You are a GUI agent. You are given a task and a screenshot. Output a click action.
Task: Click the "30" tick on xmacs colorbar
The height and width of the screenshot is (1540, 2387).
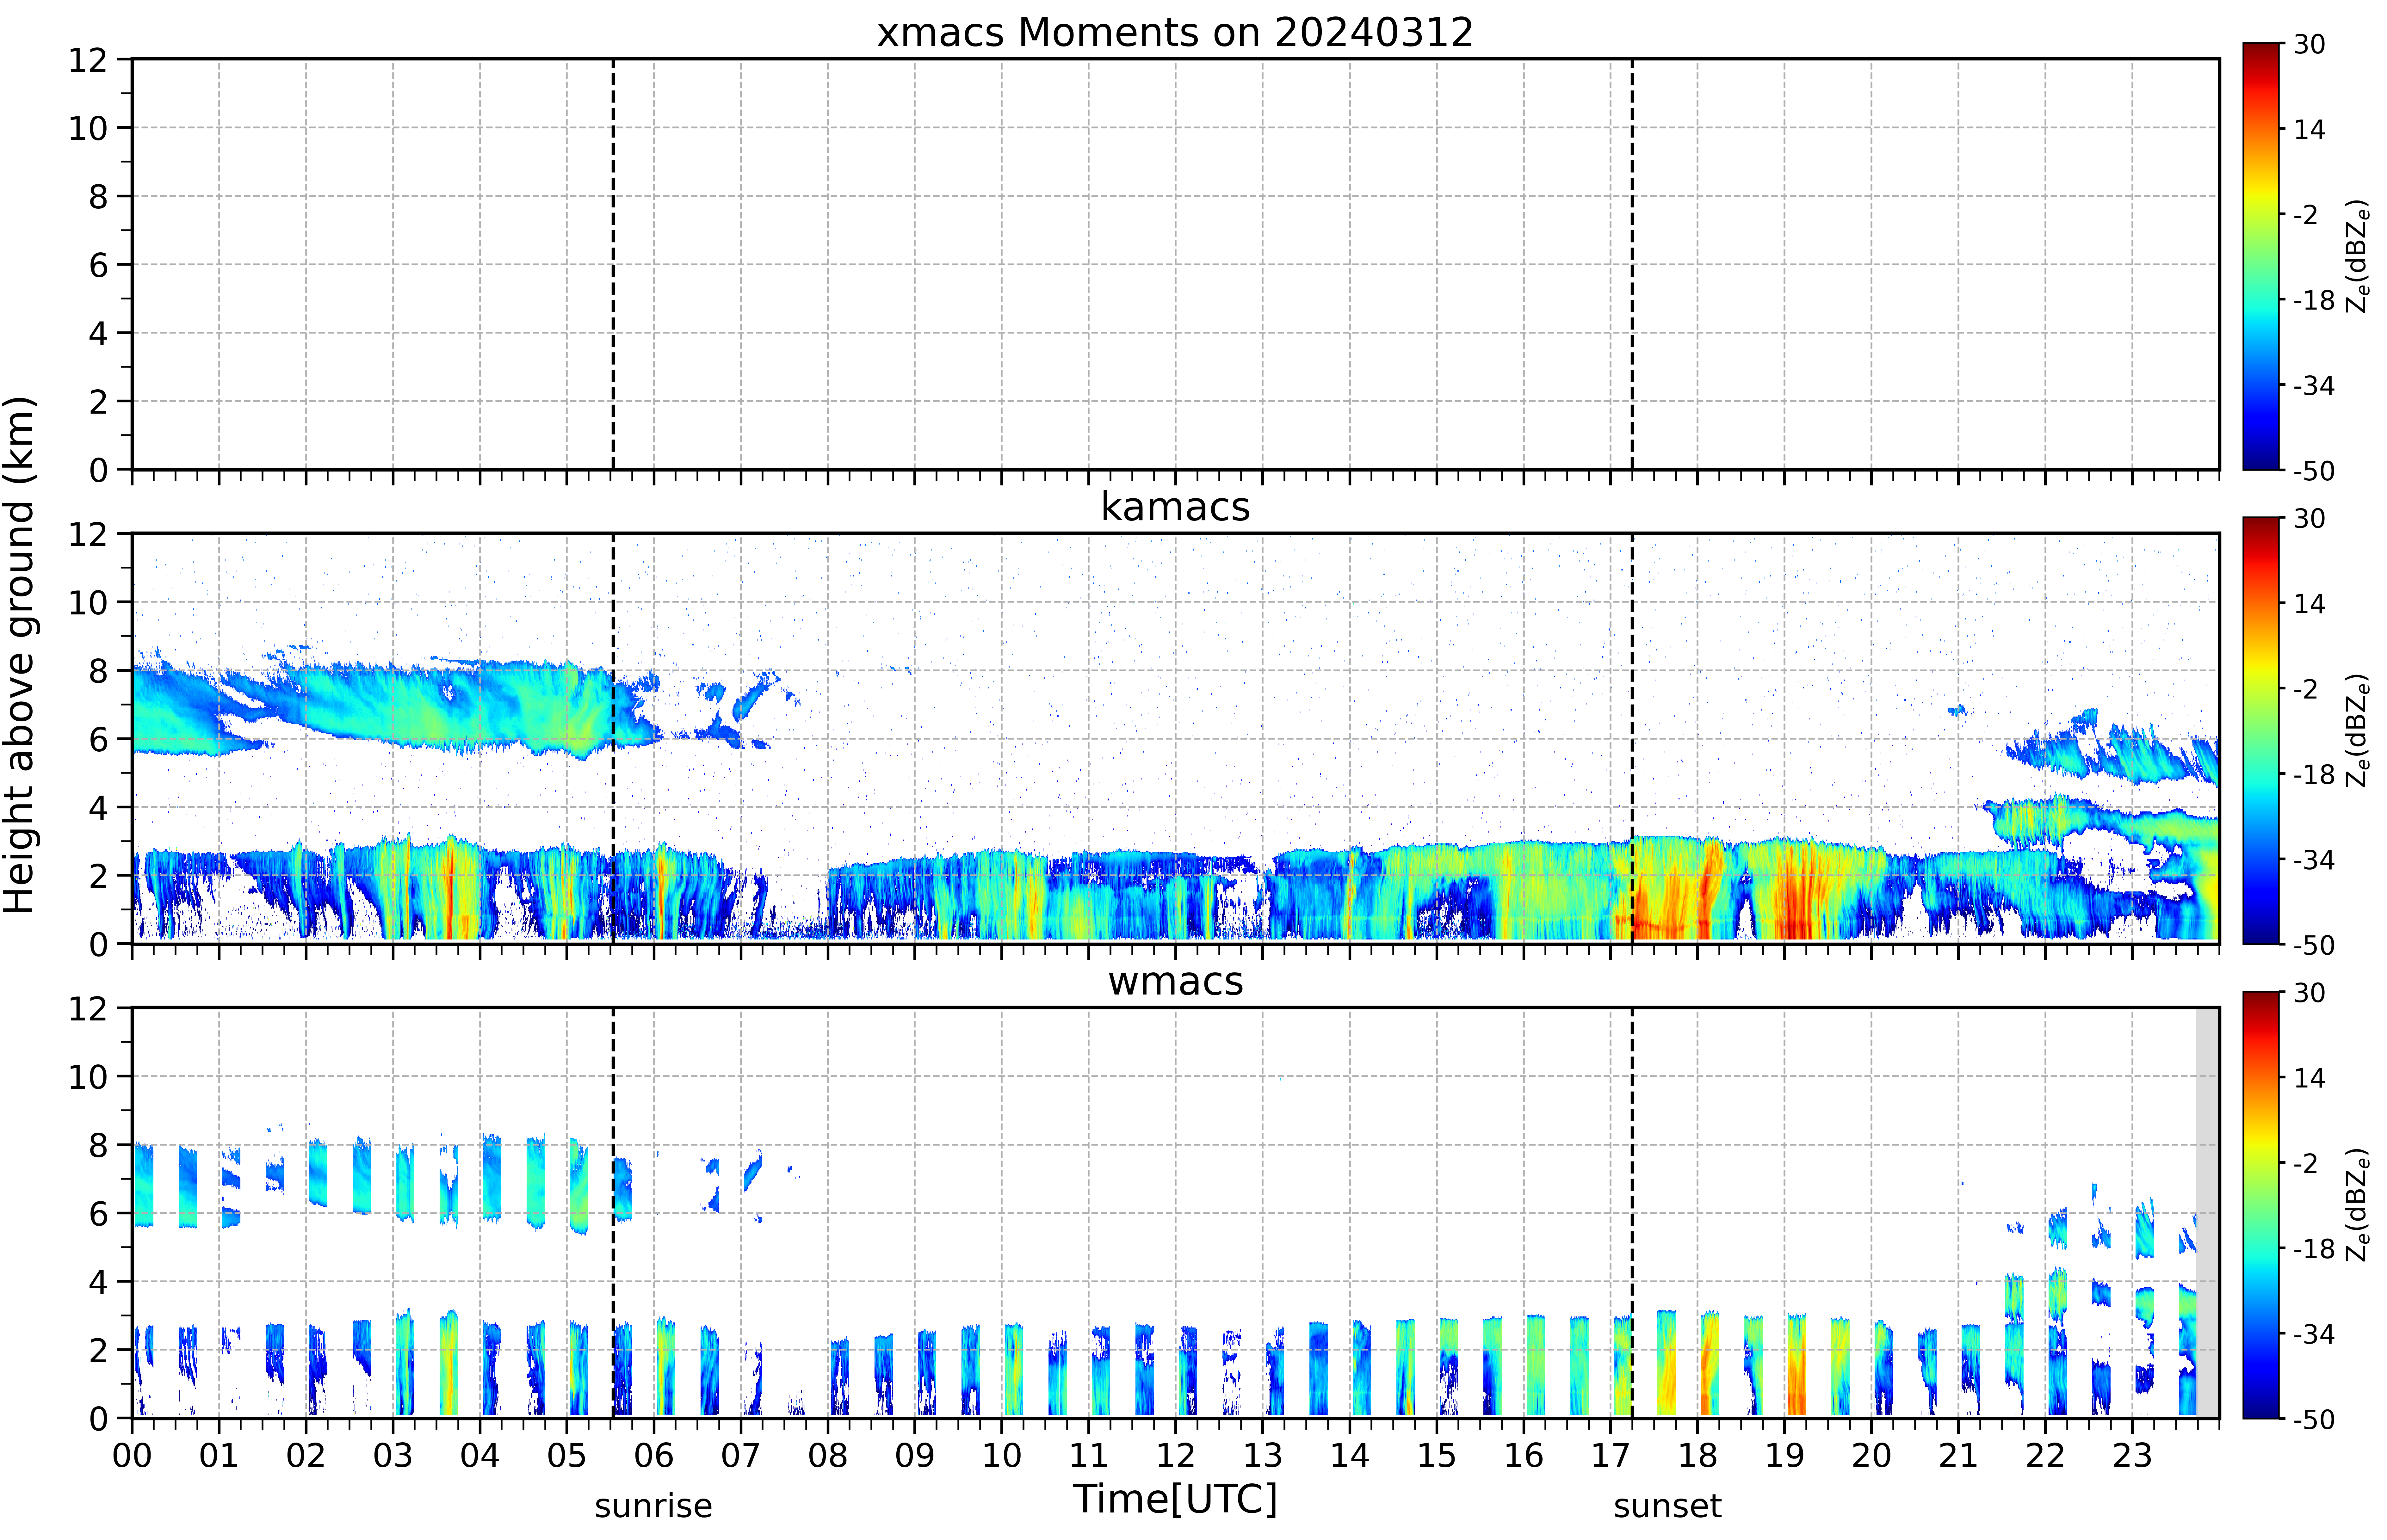(x=2309, y=44)
